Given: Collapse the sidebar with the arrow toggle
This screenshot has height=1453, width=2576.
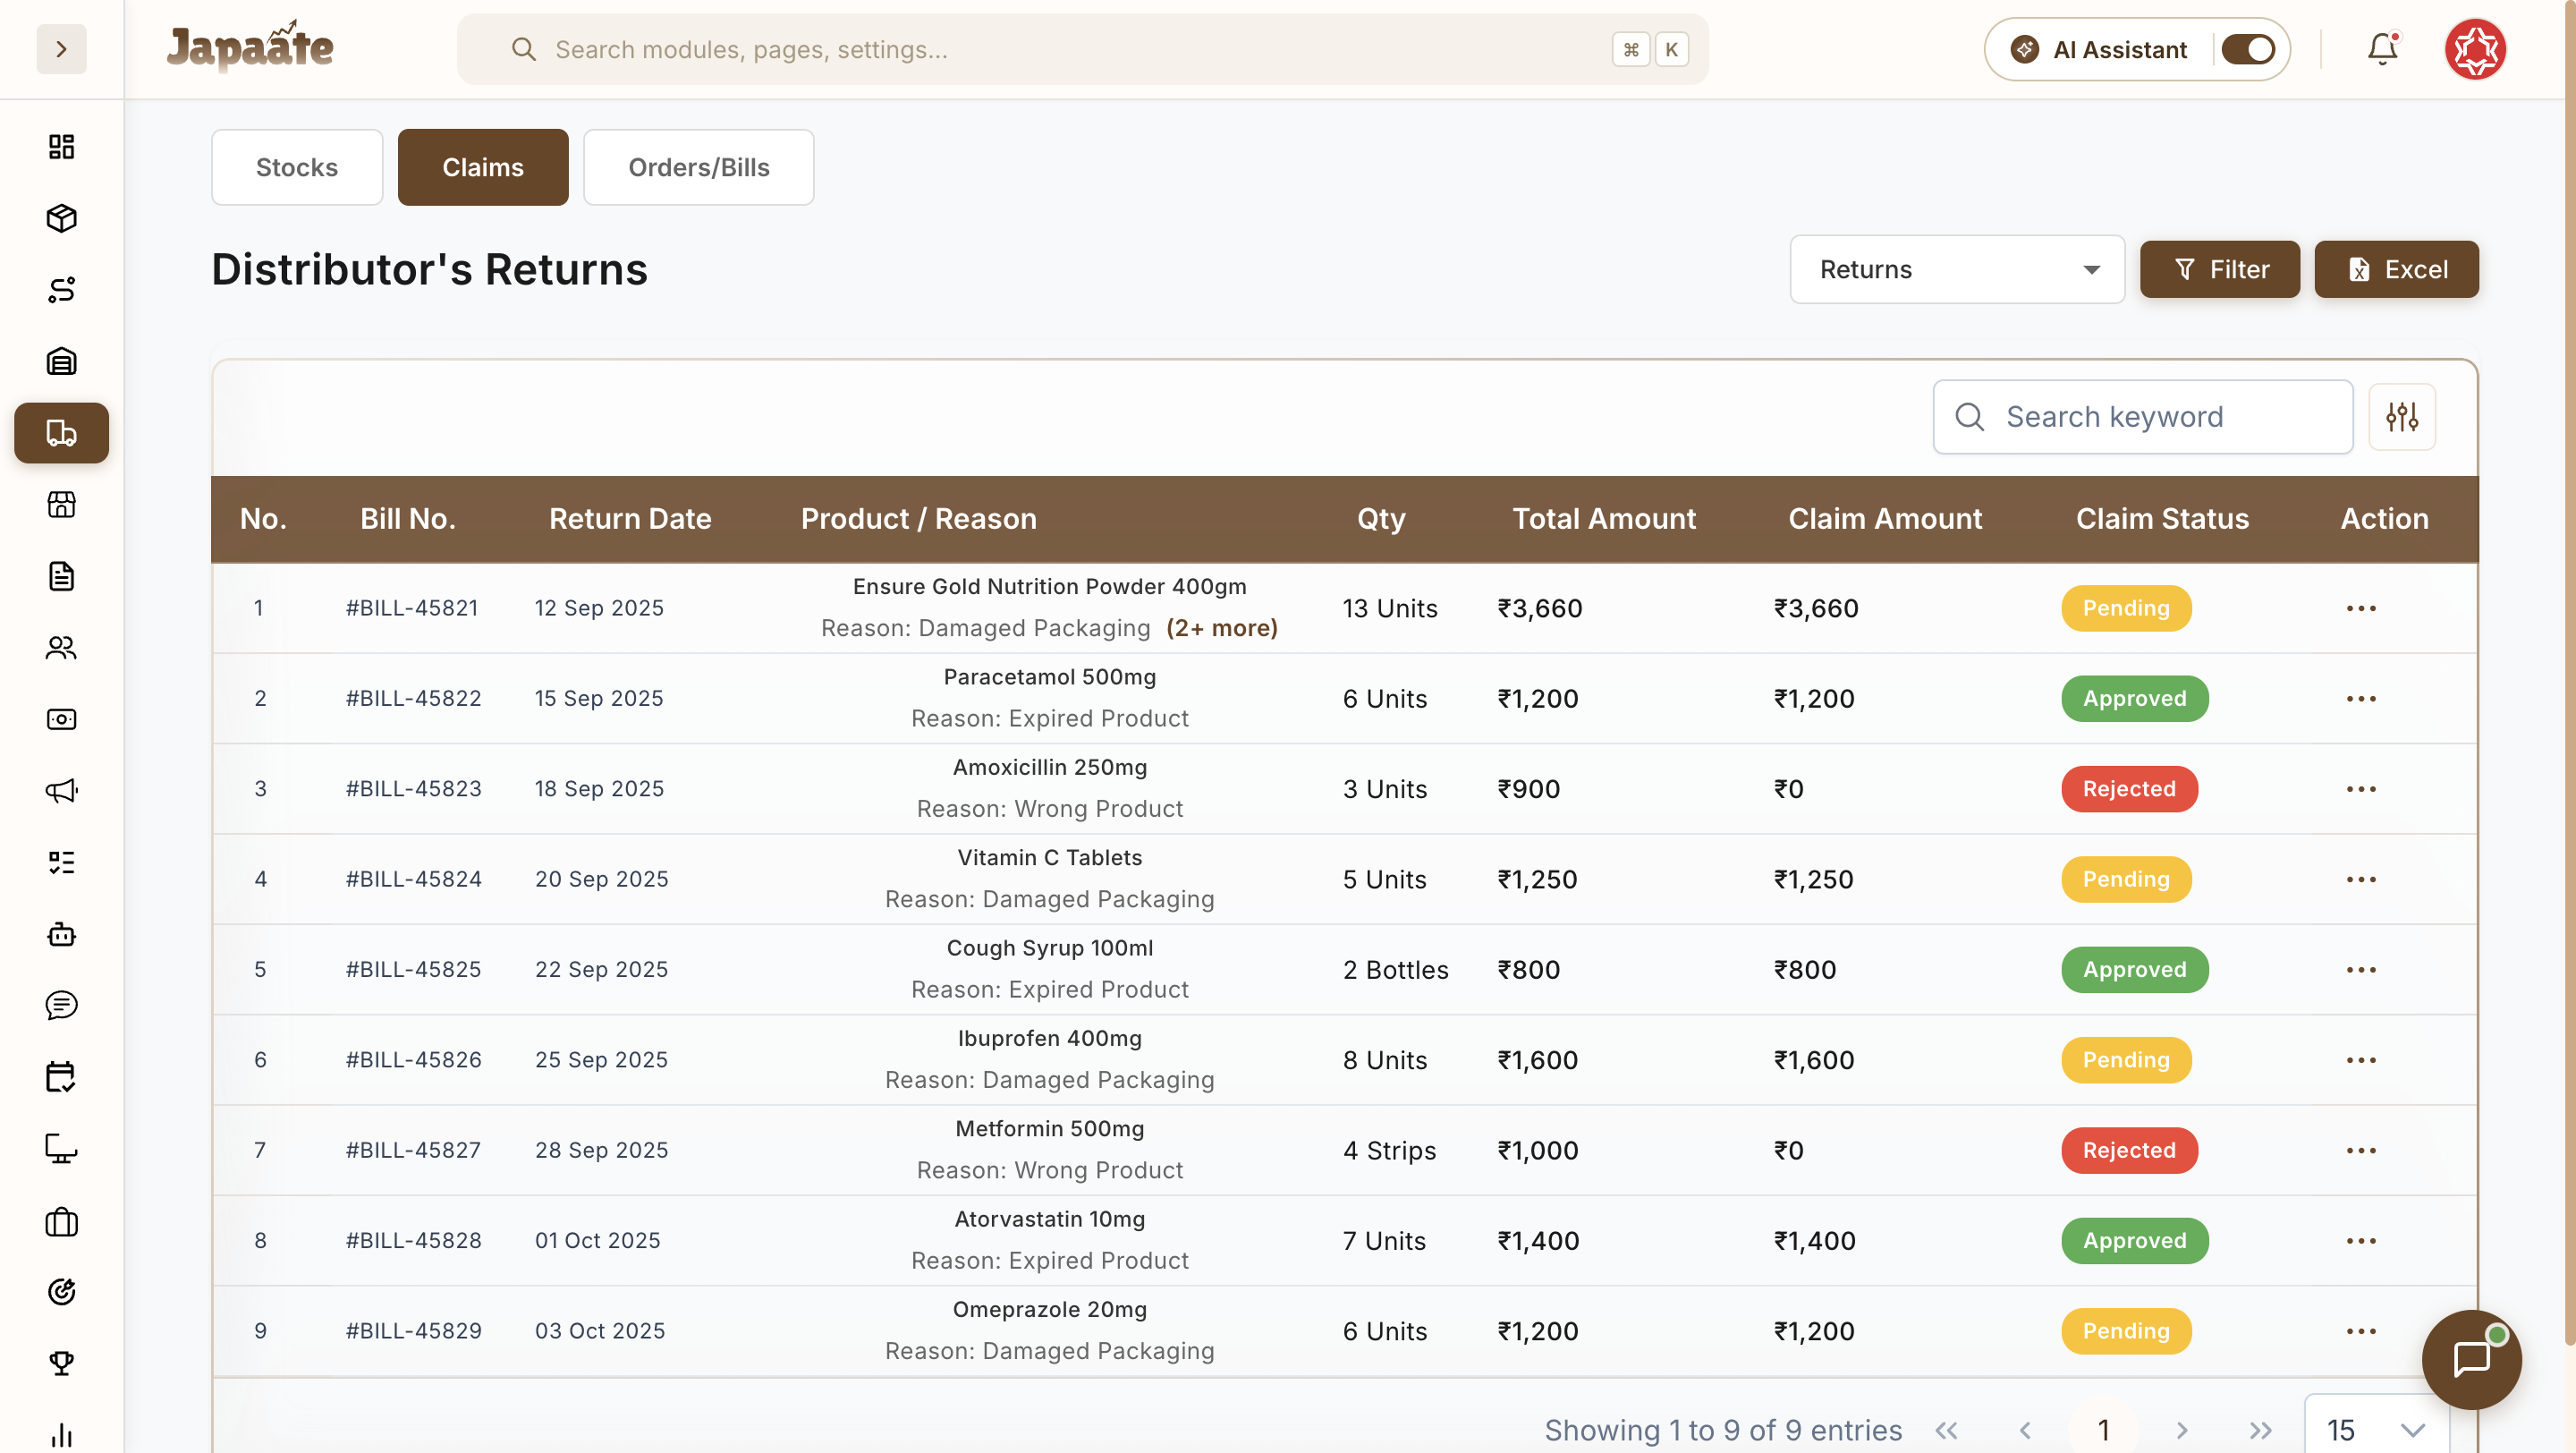Looking at the screenshot, I should 62,49.
